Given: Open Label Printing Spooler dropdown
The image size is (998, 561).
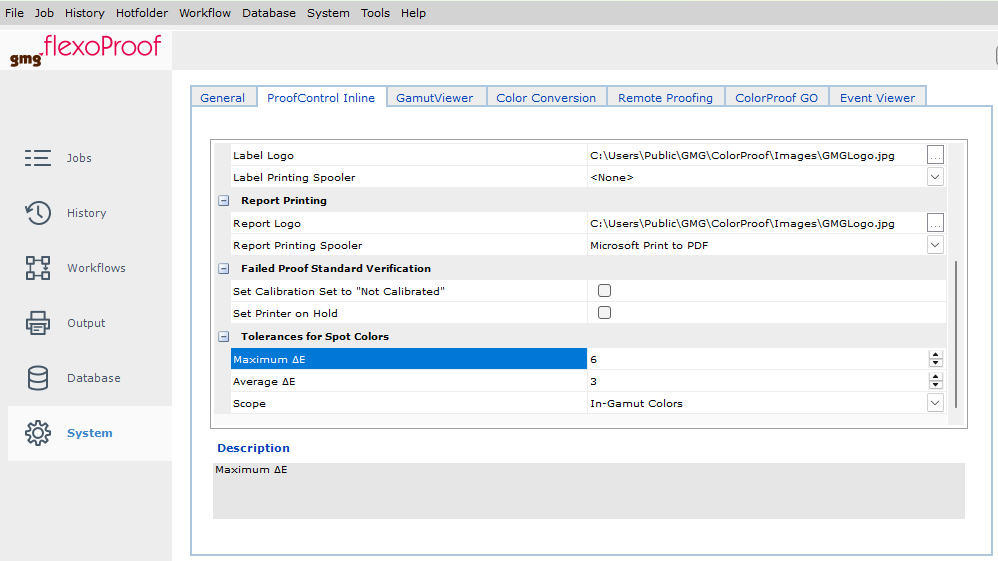Looking at the screenshot, I should 935,177.
